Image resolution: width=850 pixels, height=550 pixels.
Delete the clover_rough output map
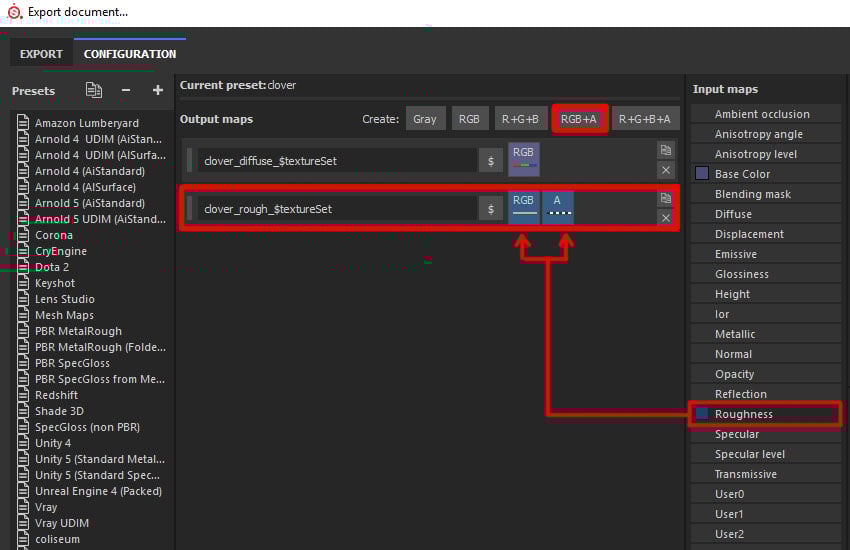(666, 218)
